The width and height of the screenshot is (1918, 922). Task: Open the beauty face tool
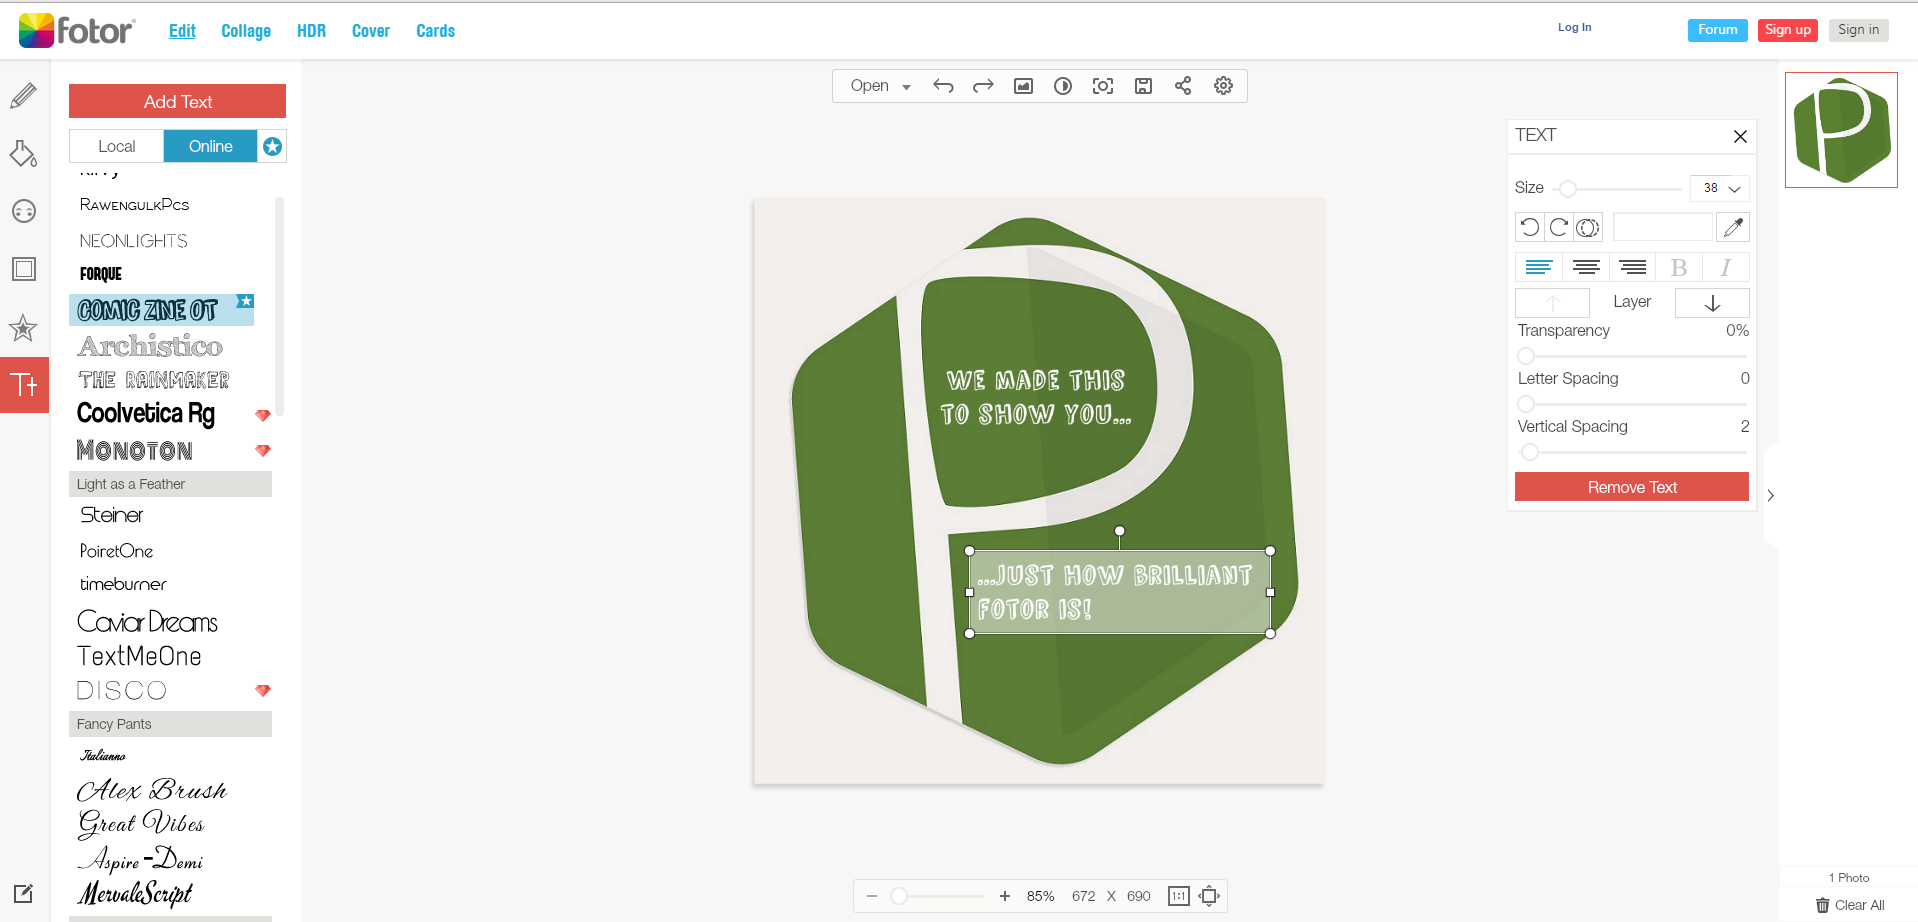[24, 211]
